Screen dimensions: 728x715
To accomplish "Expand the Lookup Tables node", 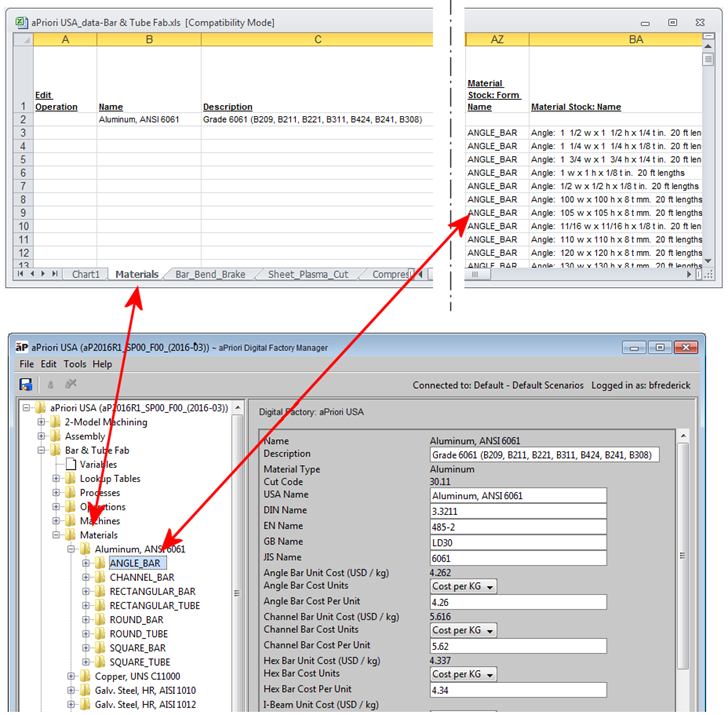I will [x=56, y=478].
